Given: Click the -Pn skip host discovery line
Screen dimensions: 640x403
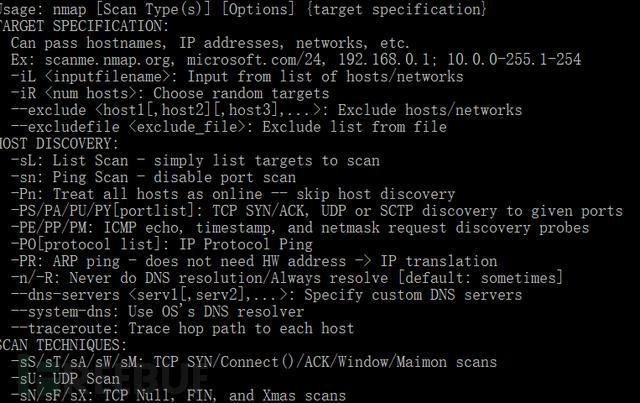Looking at the screenshot, I should pos(233,194).
